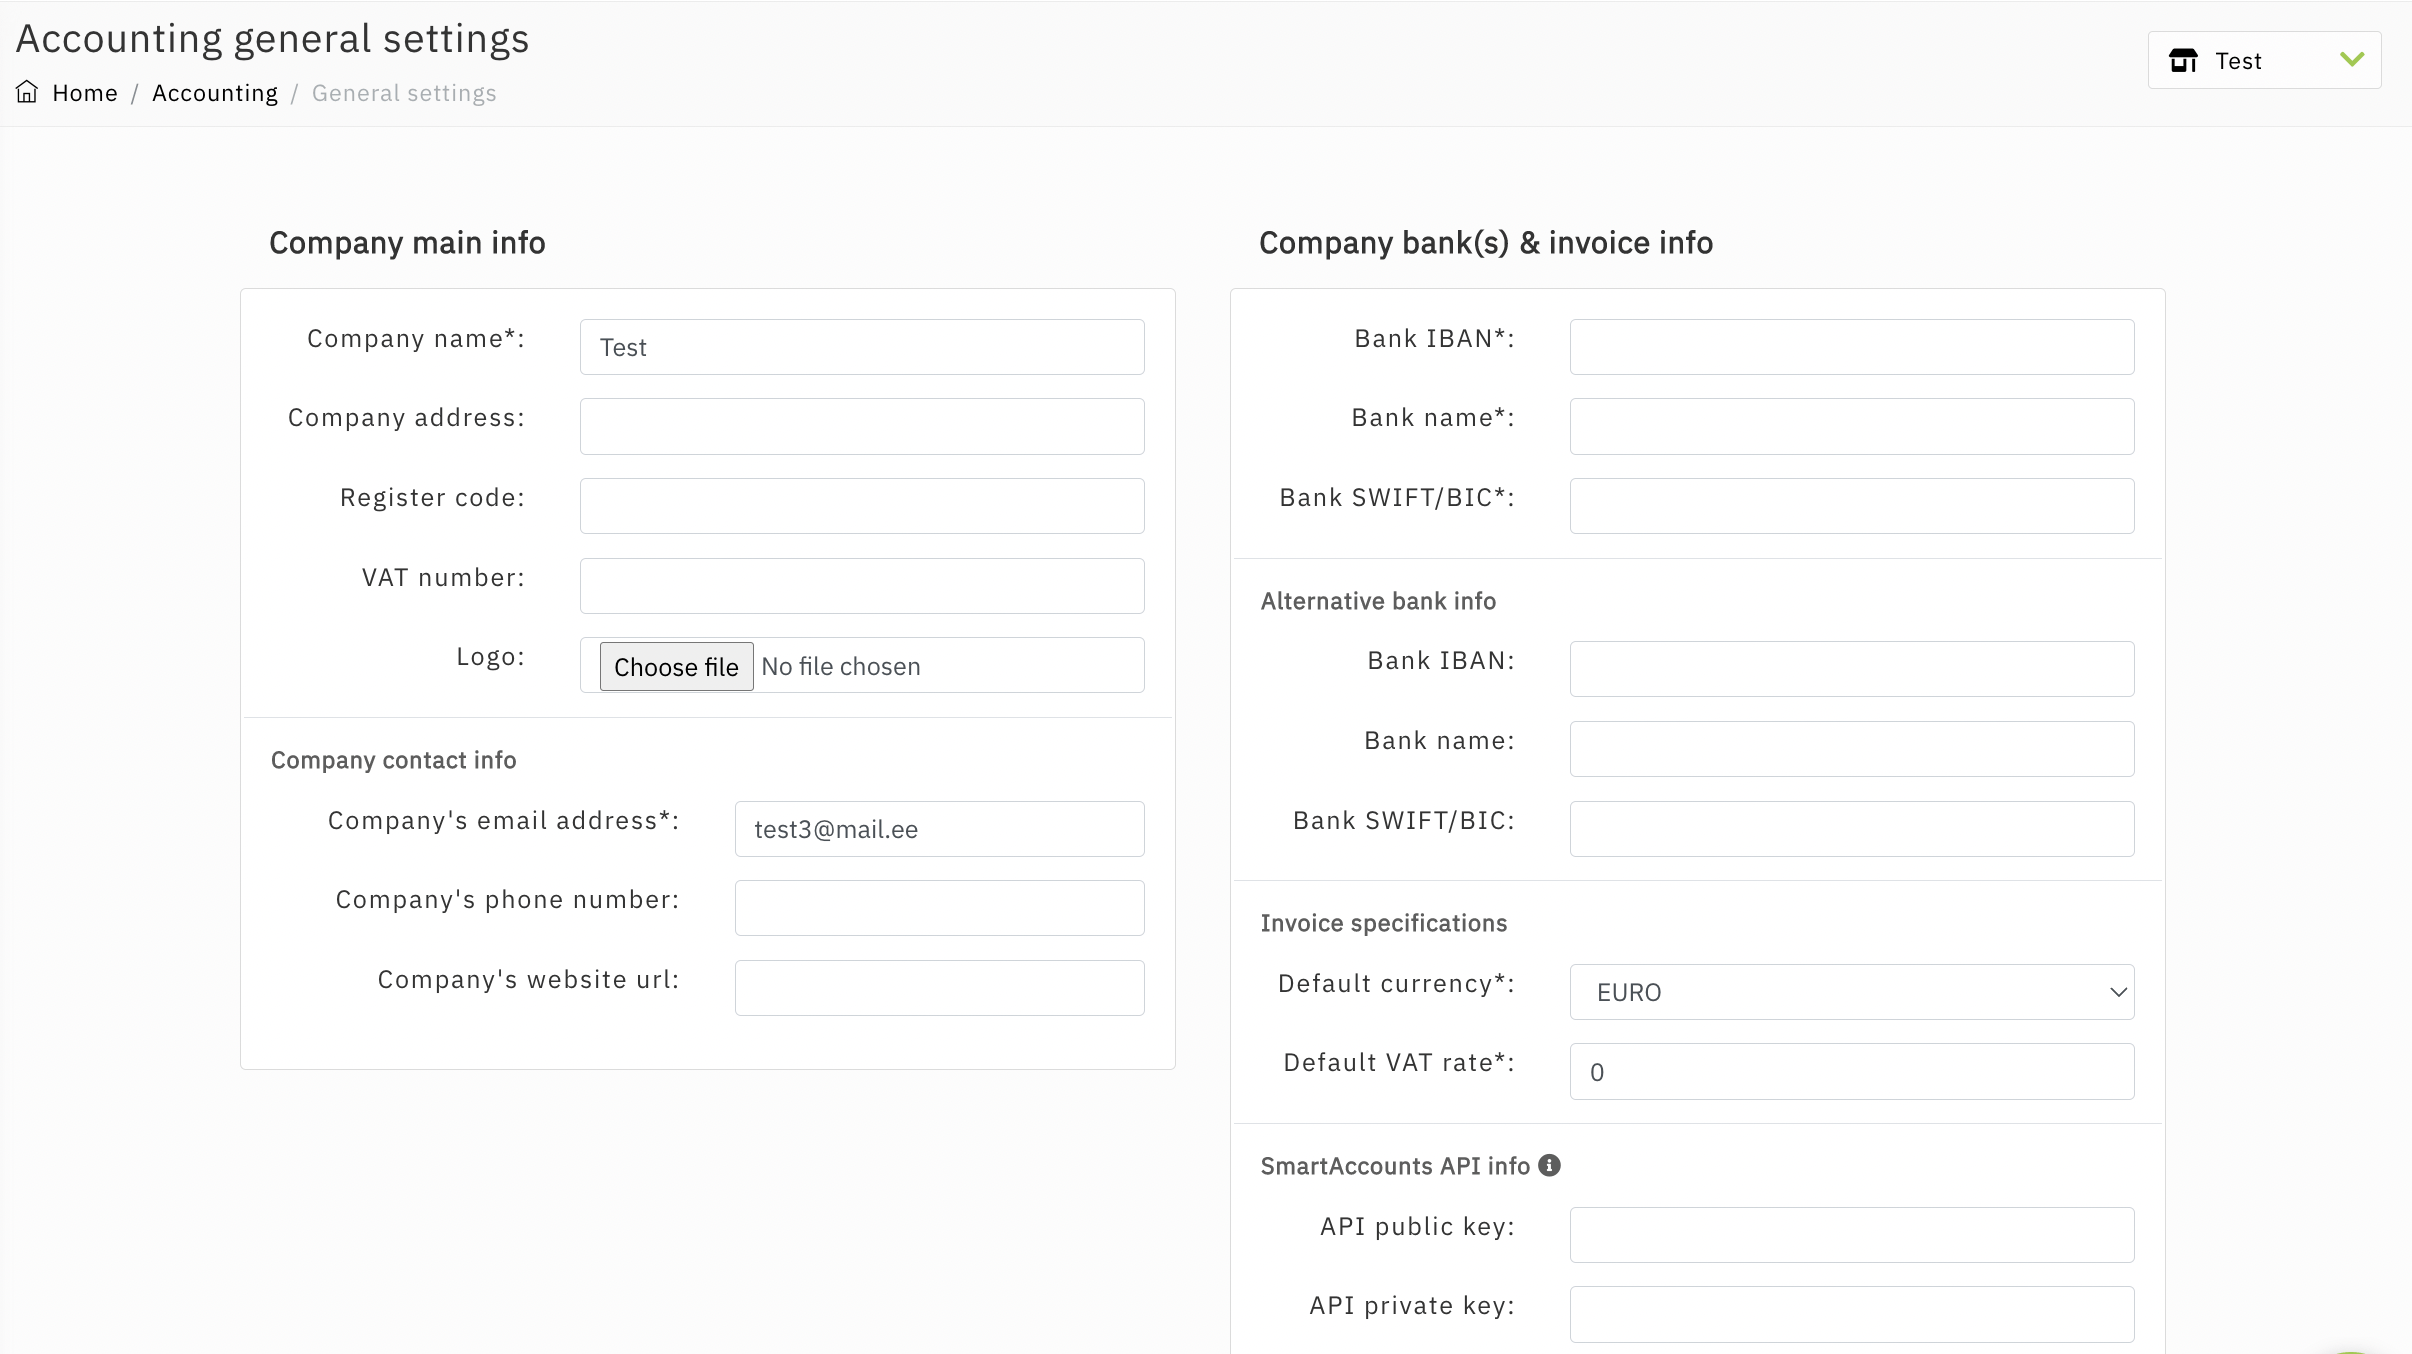The width and height of the screenshot is (2412, 1354).
Task: Click the Choose file logo button
Action: (676, 666)
